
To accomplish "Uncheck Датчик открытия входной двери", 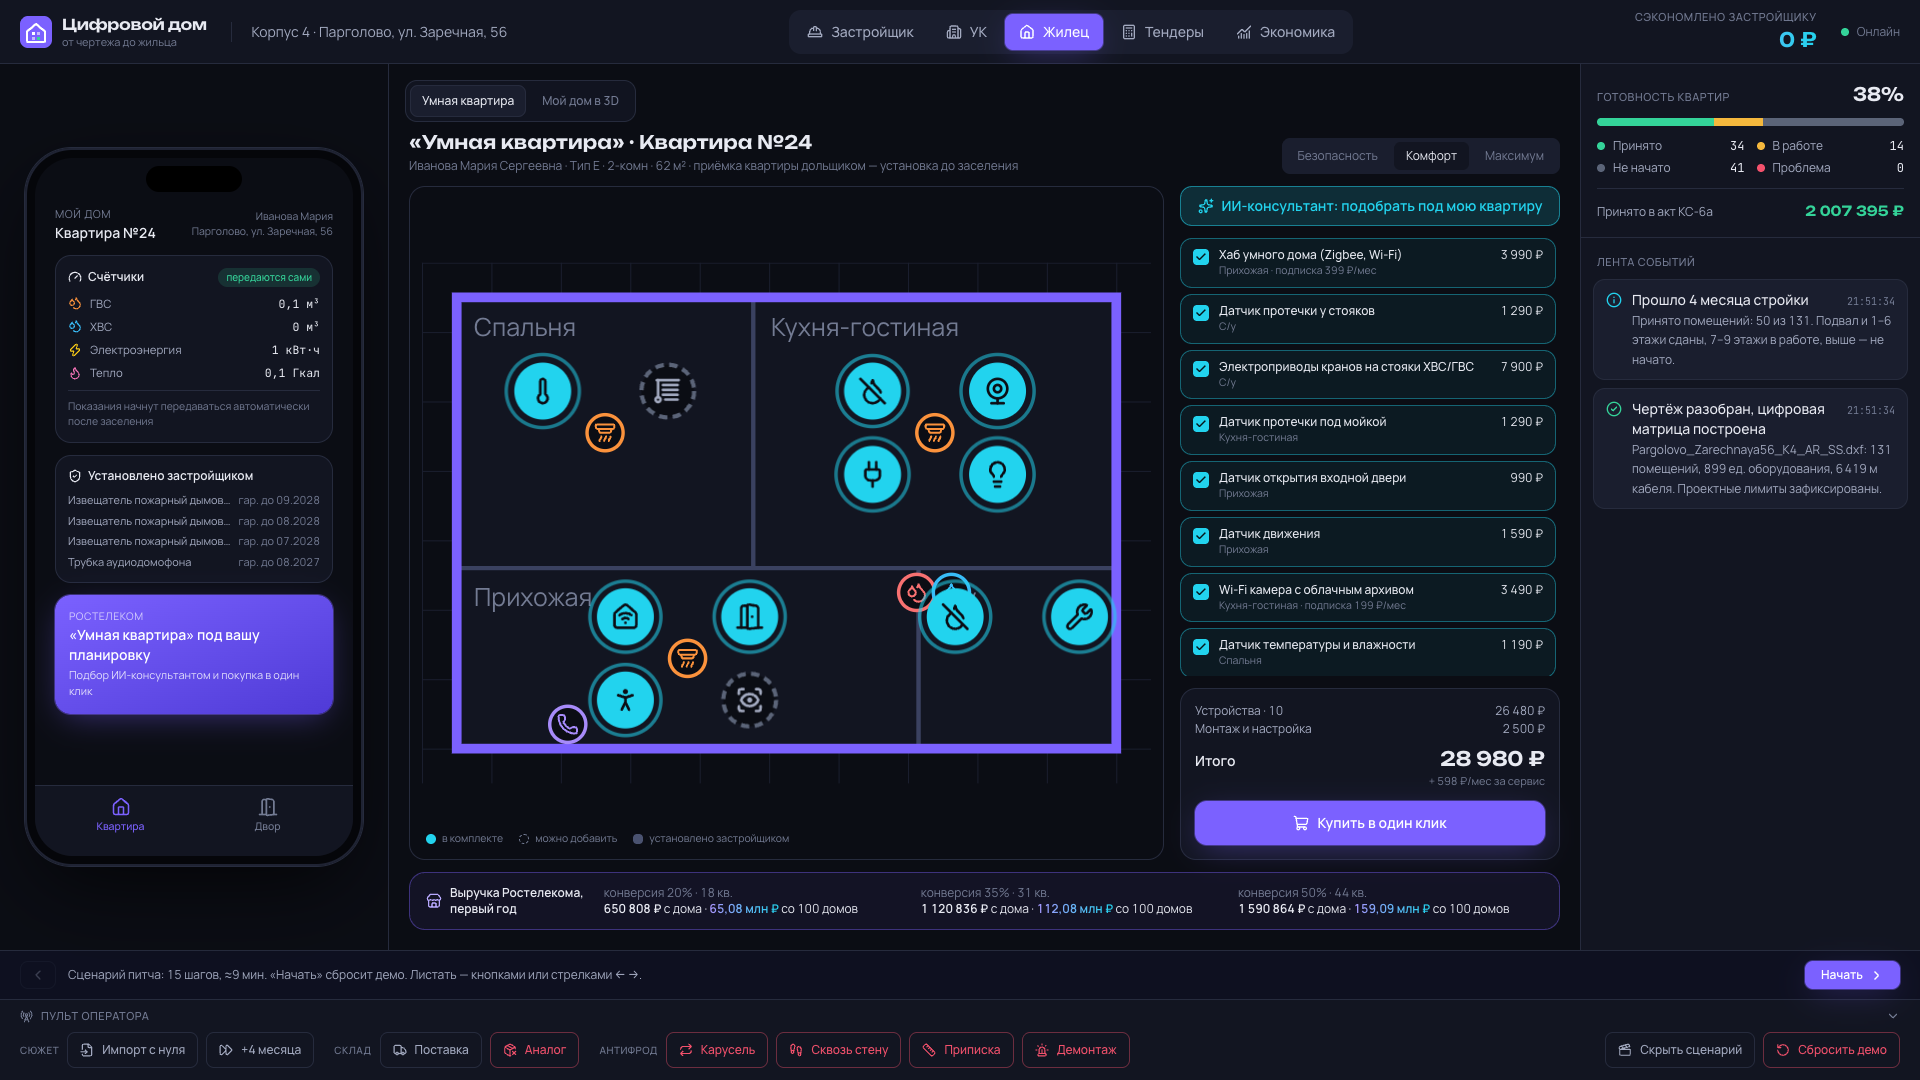I will tap(1201, 480).
